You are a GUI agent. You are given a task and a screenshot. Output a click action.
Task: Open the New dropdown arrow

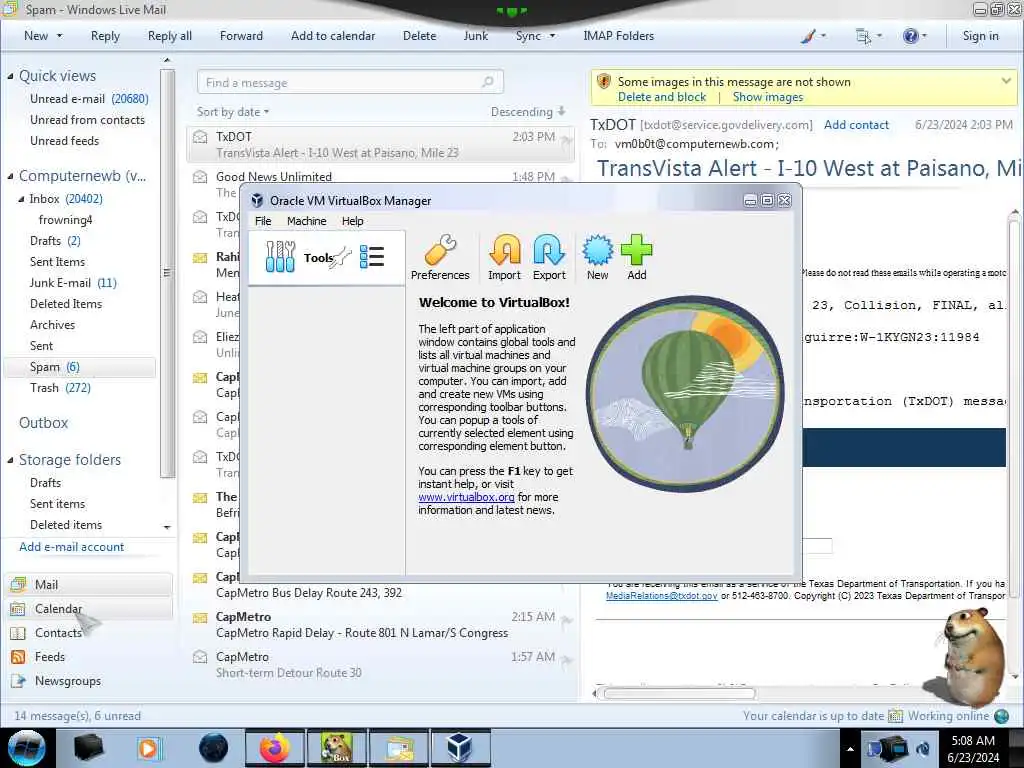point(59,36)
